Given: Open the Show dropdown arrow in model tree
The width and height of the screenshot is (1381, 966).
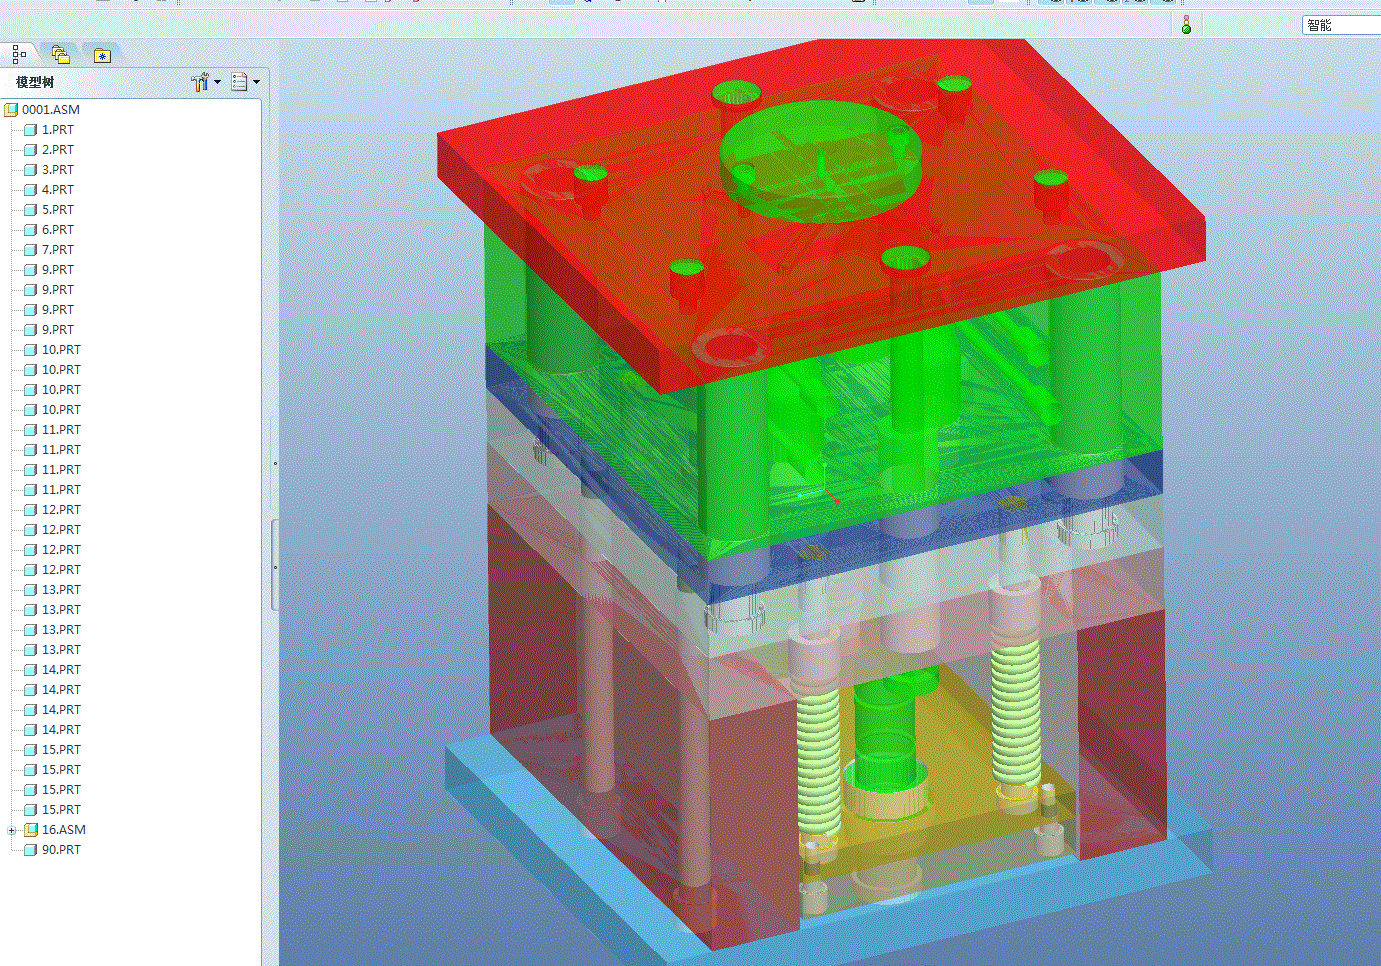Looking at the screenshot, I should [257, 82].
